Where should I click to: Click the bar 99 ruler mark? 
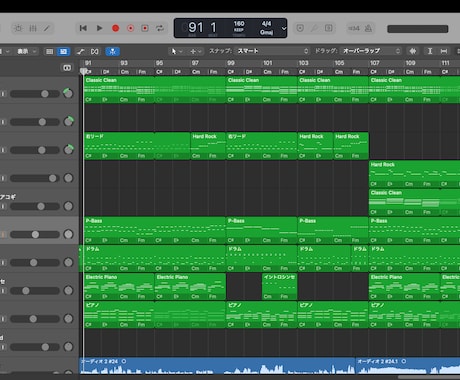point(231,63)
